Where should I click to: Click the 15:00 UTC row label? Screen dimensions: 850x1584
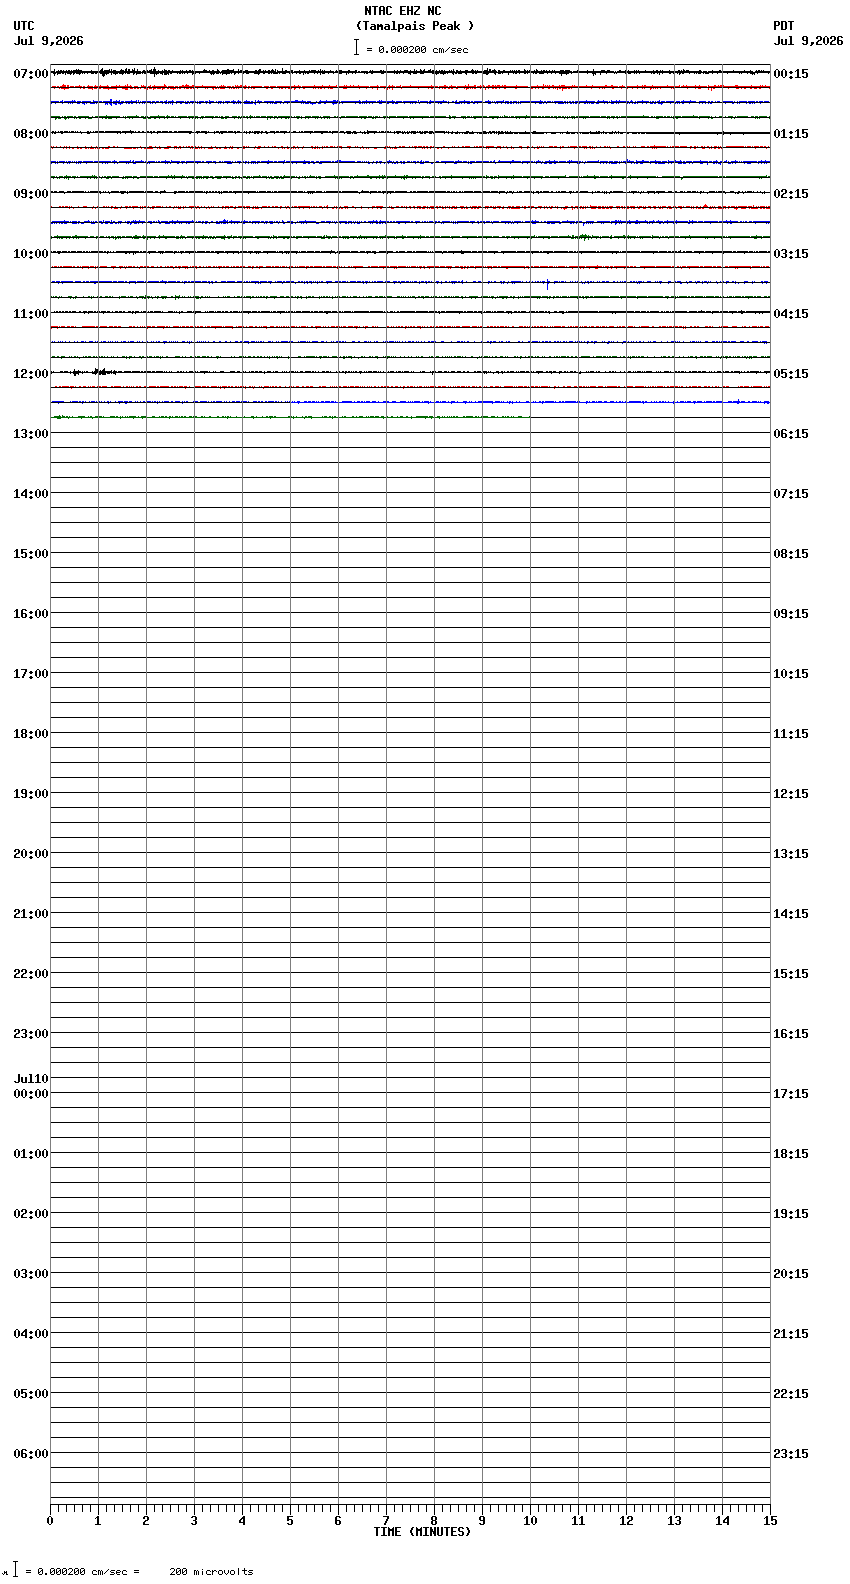pos(31,554)
